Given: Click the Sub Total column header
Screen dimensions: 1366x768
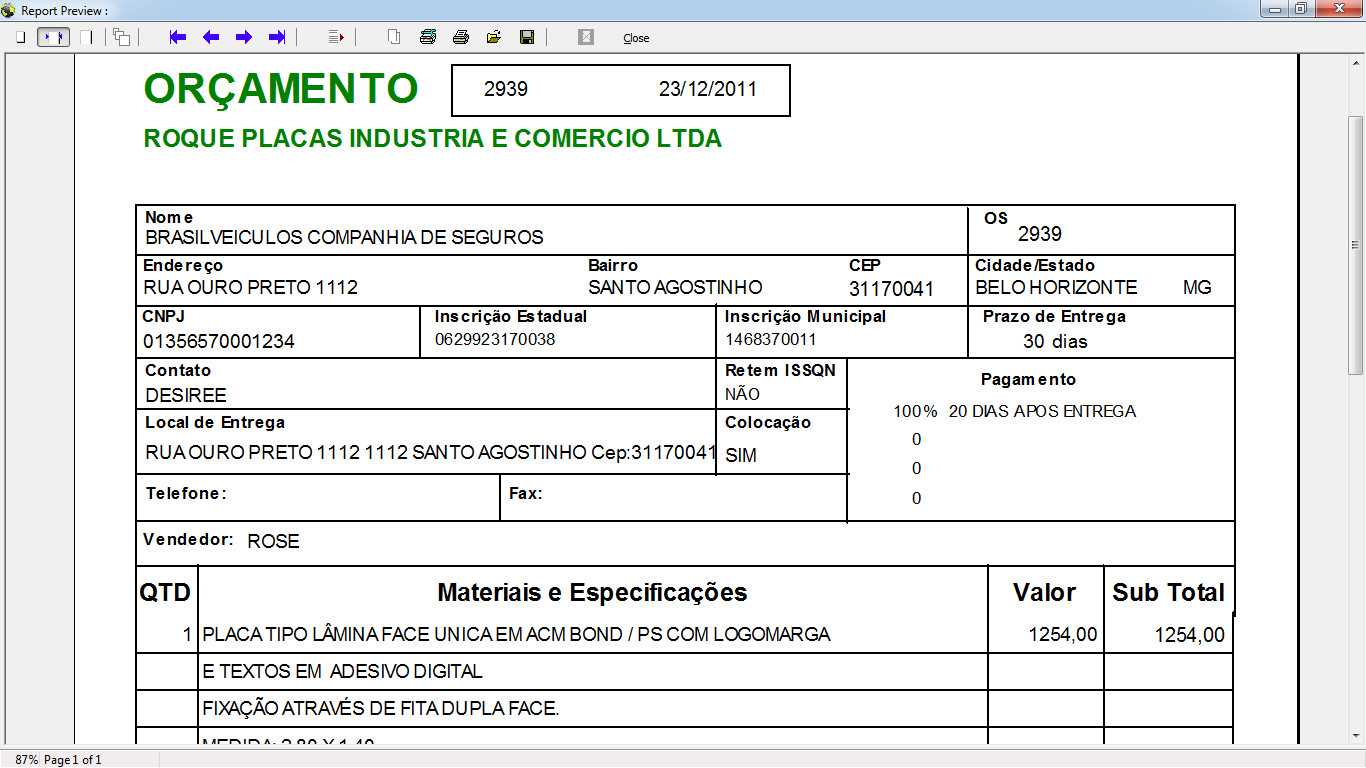Looking at the screenshot, I should point(1169,592).
